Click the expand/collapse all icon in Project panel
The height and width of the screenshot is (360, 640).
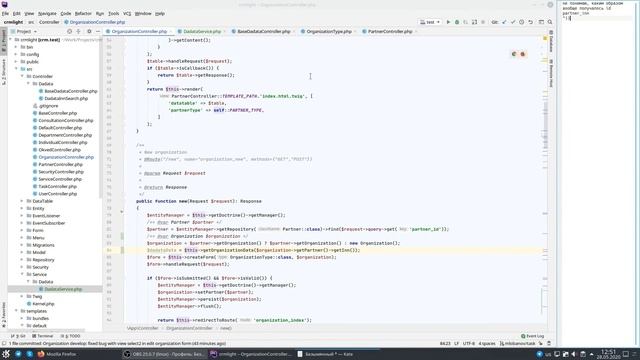[x=78, y=31]
